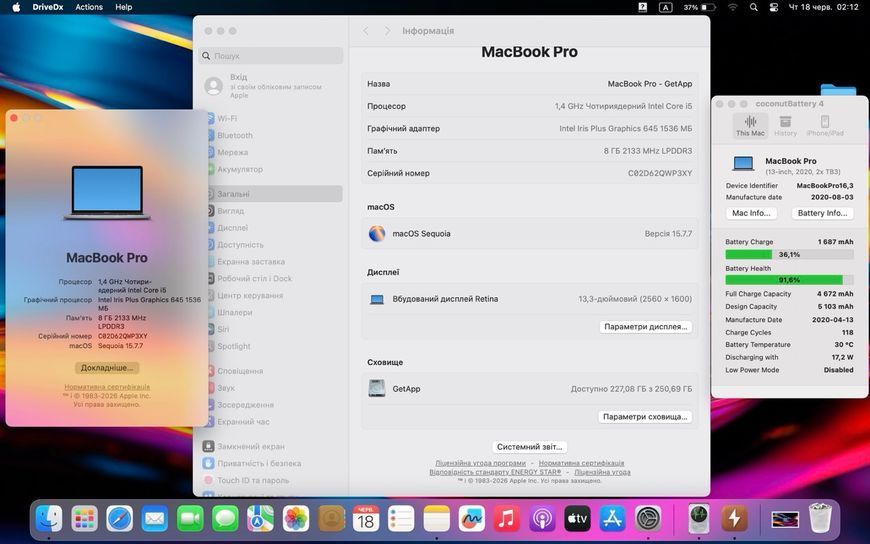Click back arrow in Settings toolbar
The image size is (870, 544).
point(366,31)
